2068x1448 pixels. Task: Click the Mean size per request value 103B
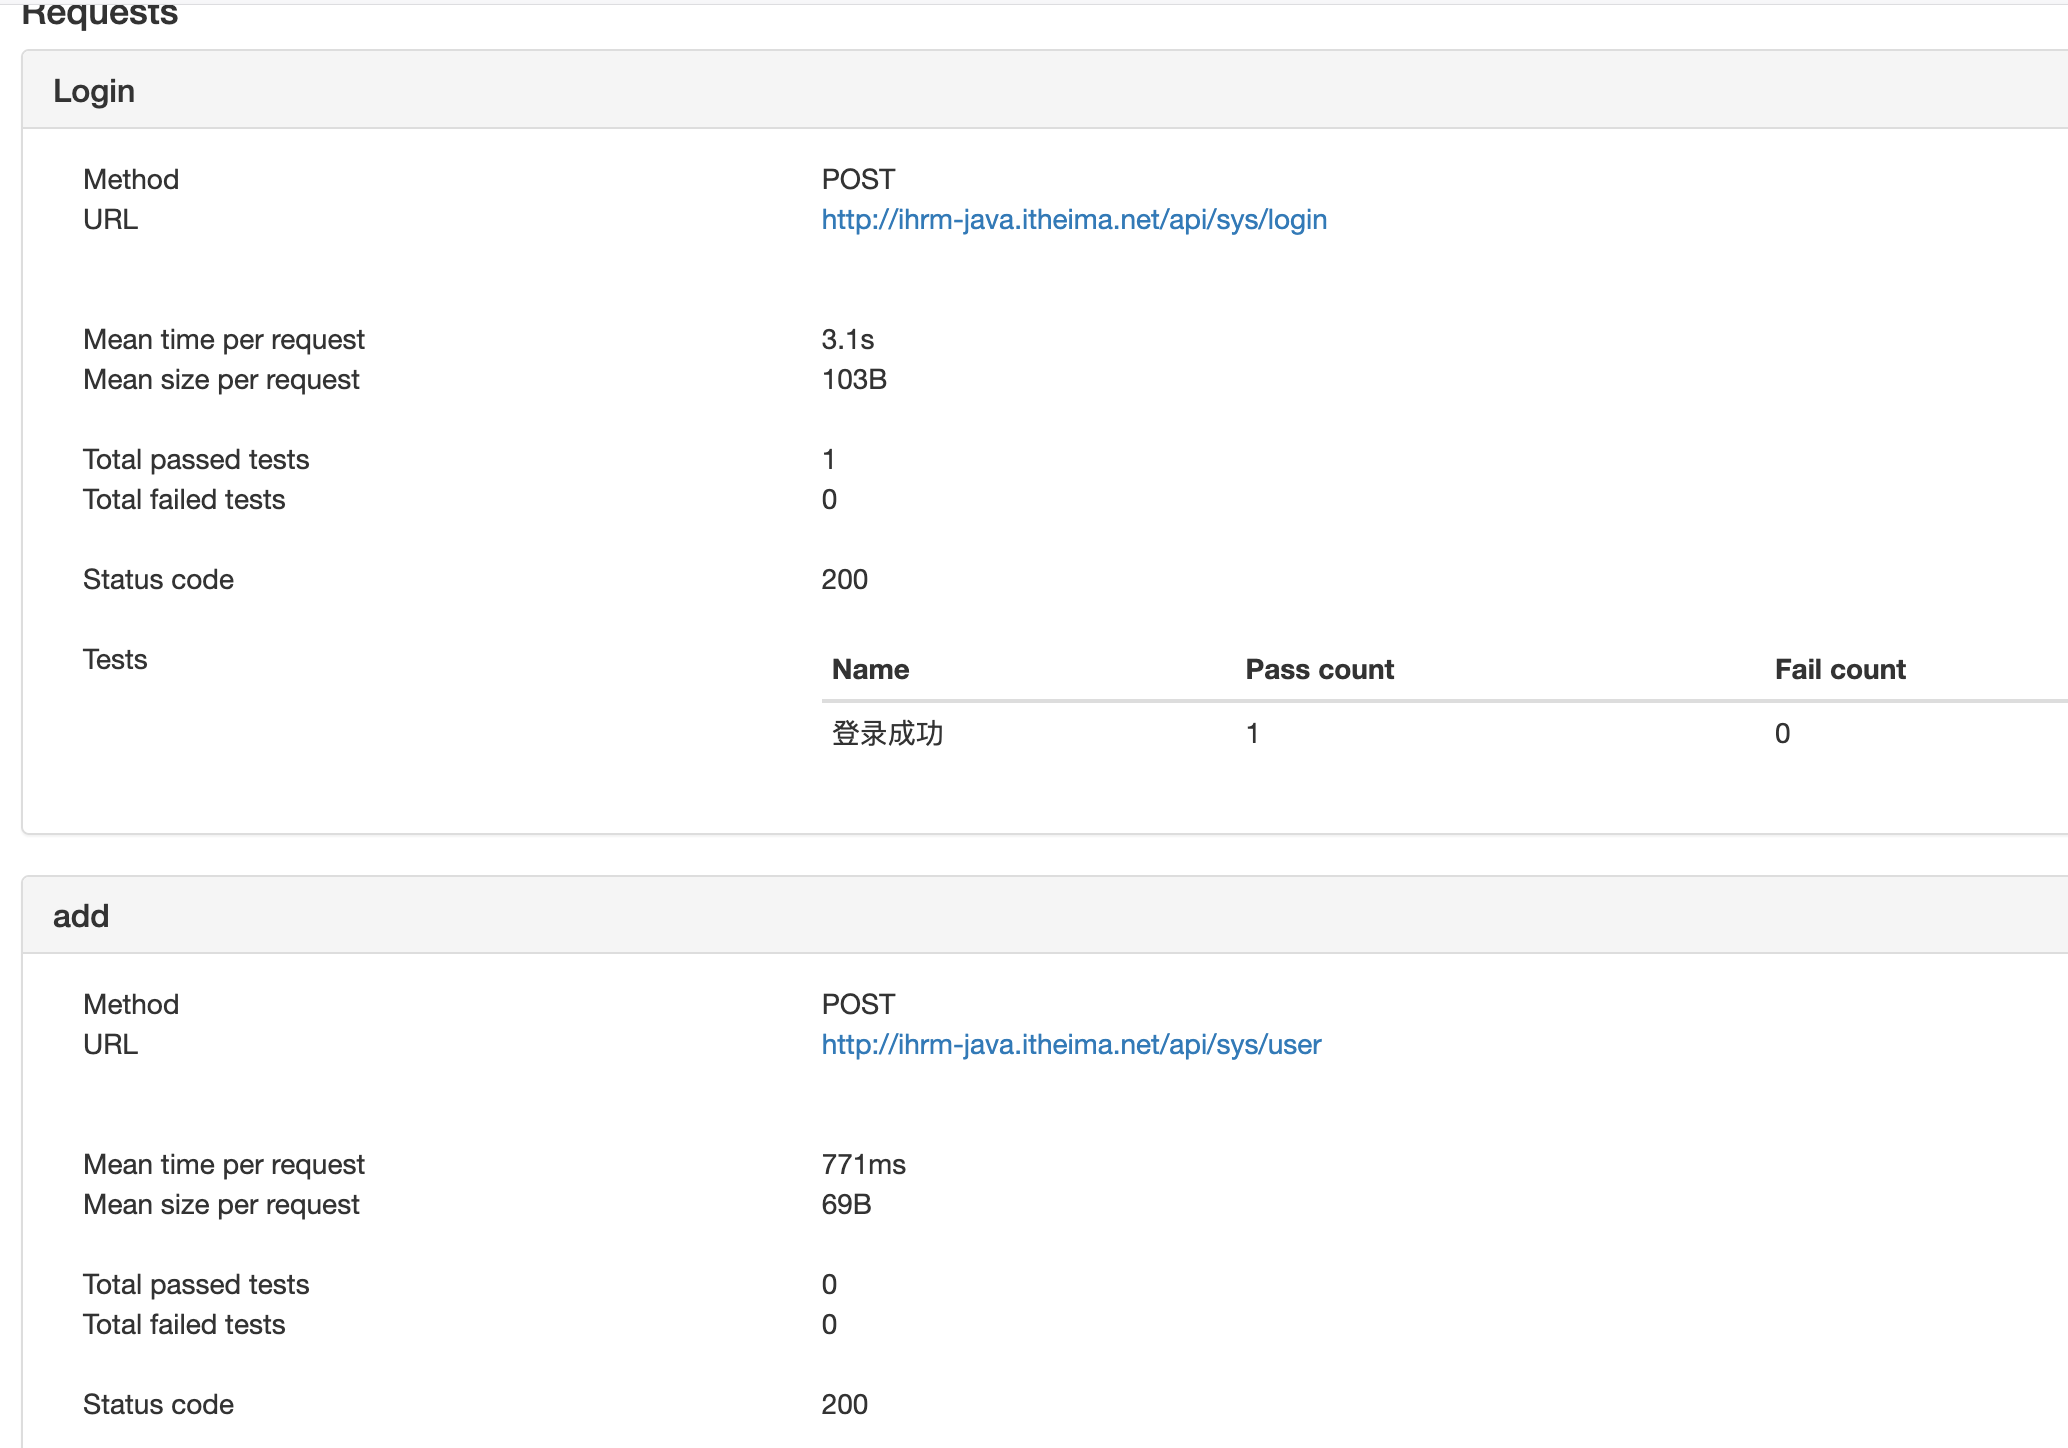tap(853, 379)
